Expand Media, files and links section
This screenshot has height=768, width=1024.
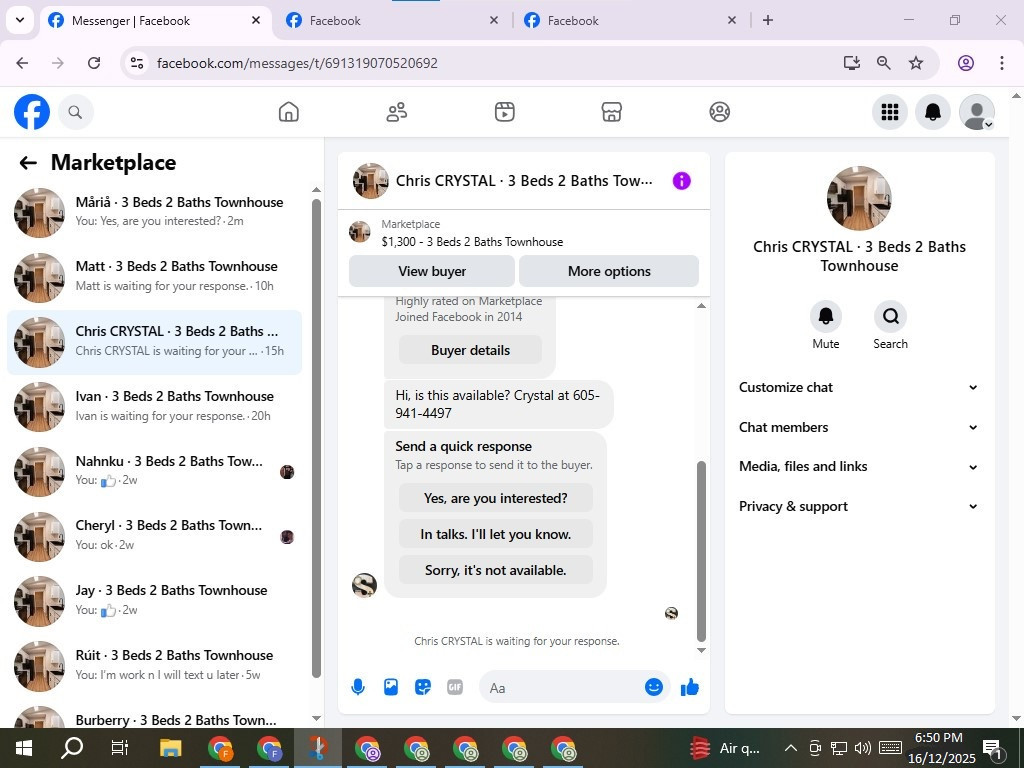pos(859,466)
